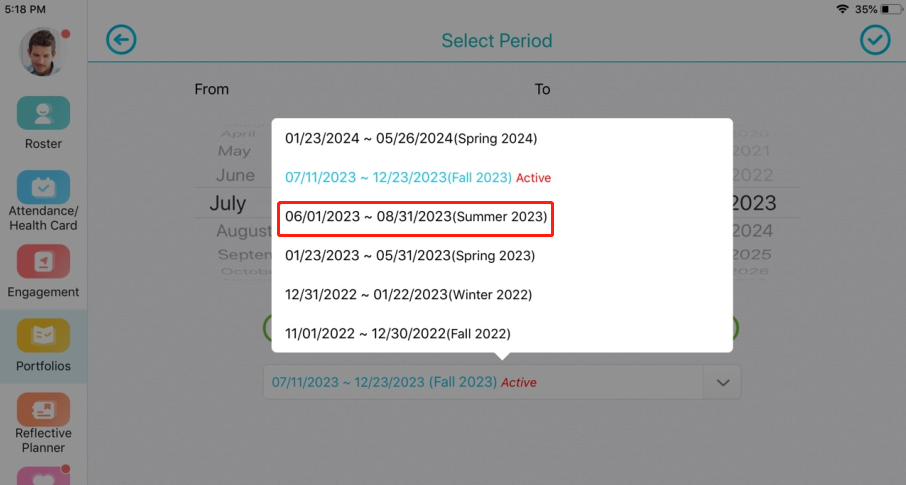906x485 pixels.
Task: Click the period dropdown field showing Fall 2023
Action: pyautogui.click(x=502, y=382)
